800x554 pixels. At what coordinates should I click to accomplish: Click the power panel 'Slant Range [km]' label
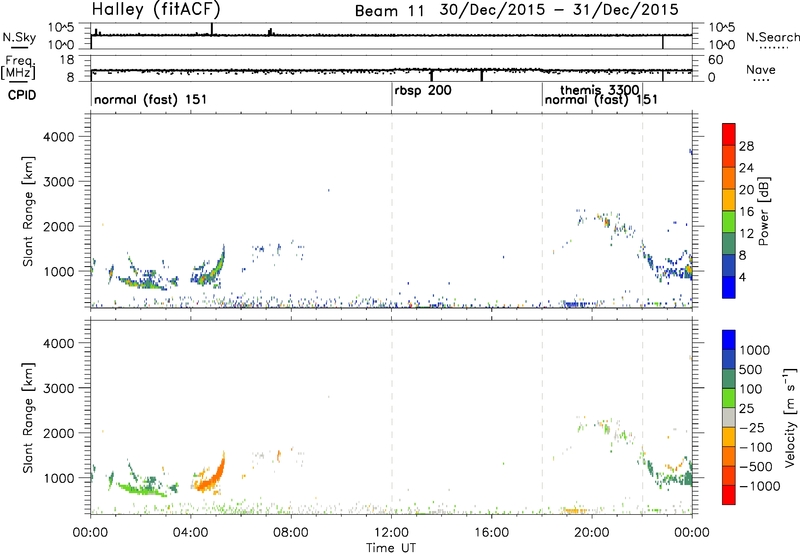pos(28,211)
